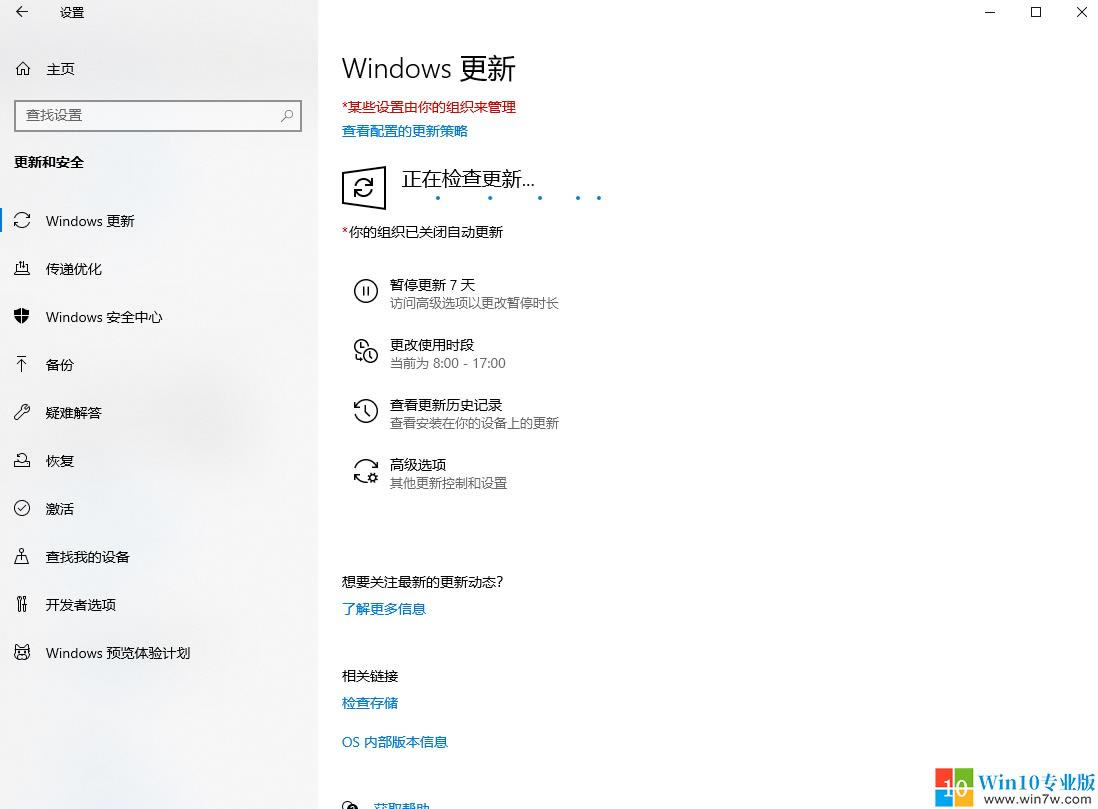The width and height of the screenshot is (1098, 809).
Task: Open 高级选项 text entry
Action: [x=418, y=465]
